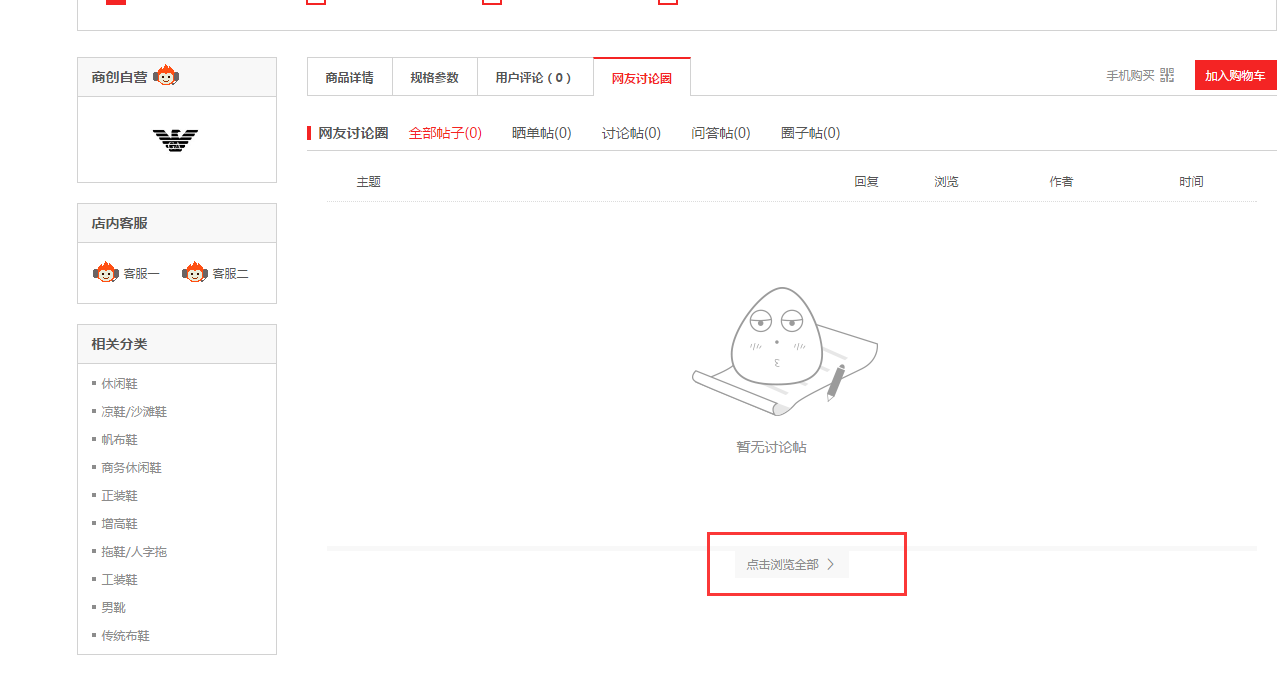This screenshot has width=1280, height=675.
Task: Filter by 讨论帖(0)
Action: [x=631, y=133]
